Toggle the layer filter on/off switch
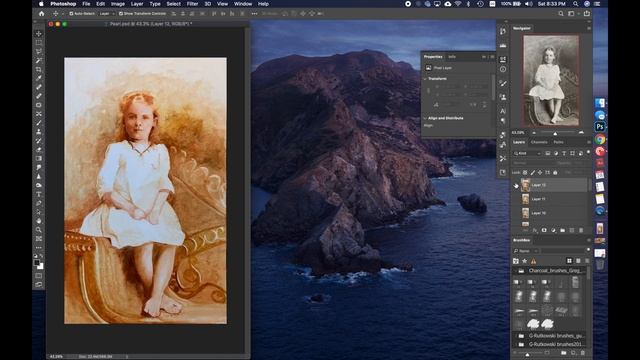The width and height of the screenshot is (640, 360). tap(588, 153)
